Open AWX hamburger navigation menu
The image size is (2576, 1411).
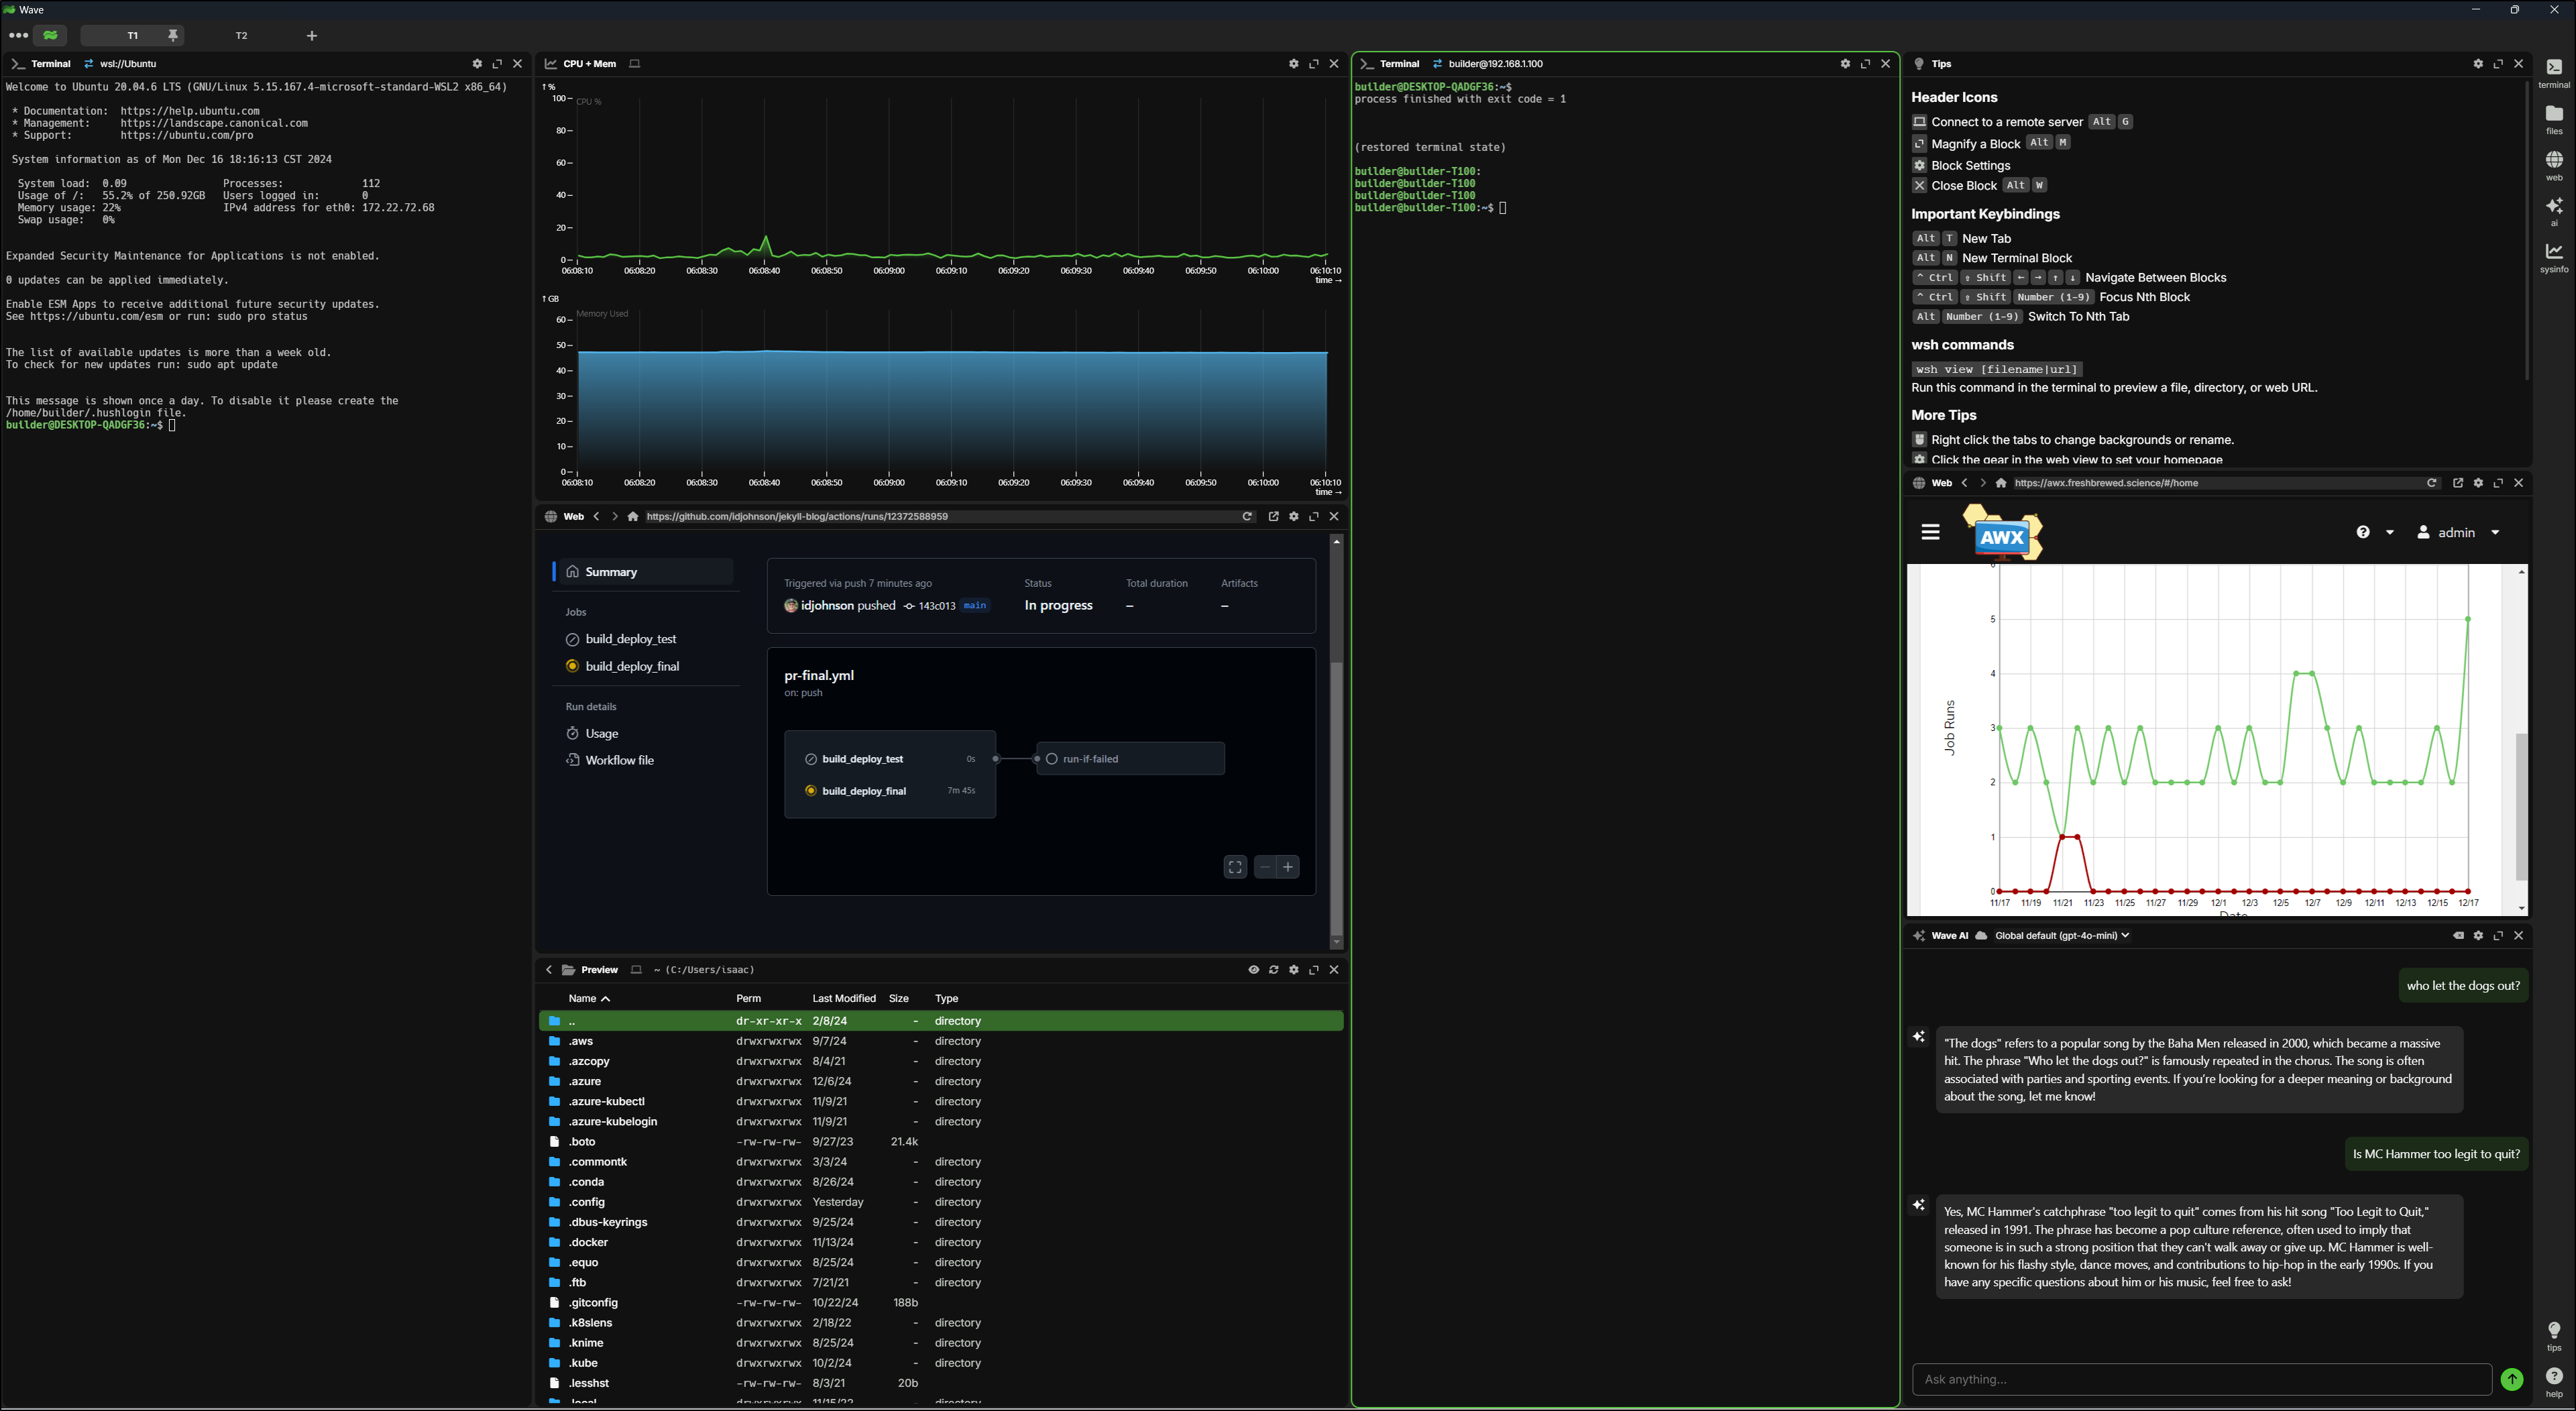coord(1930,532)
